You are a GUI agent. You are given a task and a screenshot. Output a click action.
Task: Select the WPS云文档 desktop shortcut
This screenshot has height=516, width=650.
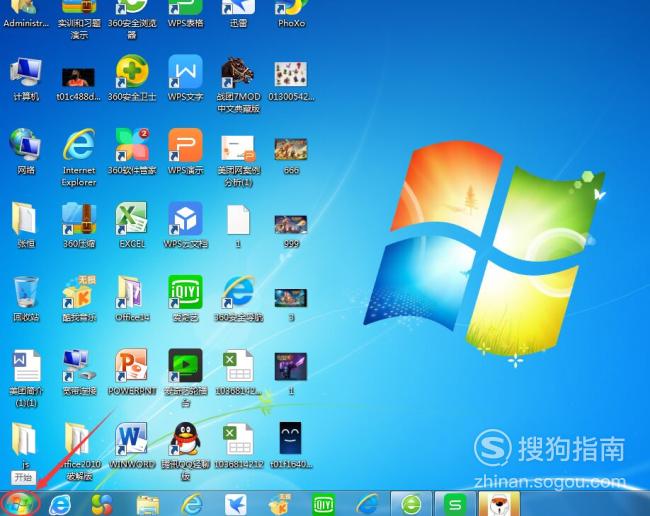point(185,225)
